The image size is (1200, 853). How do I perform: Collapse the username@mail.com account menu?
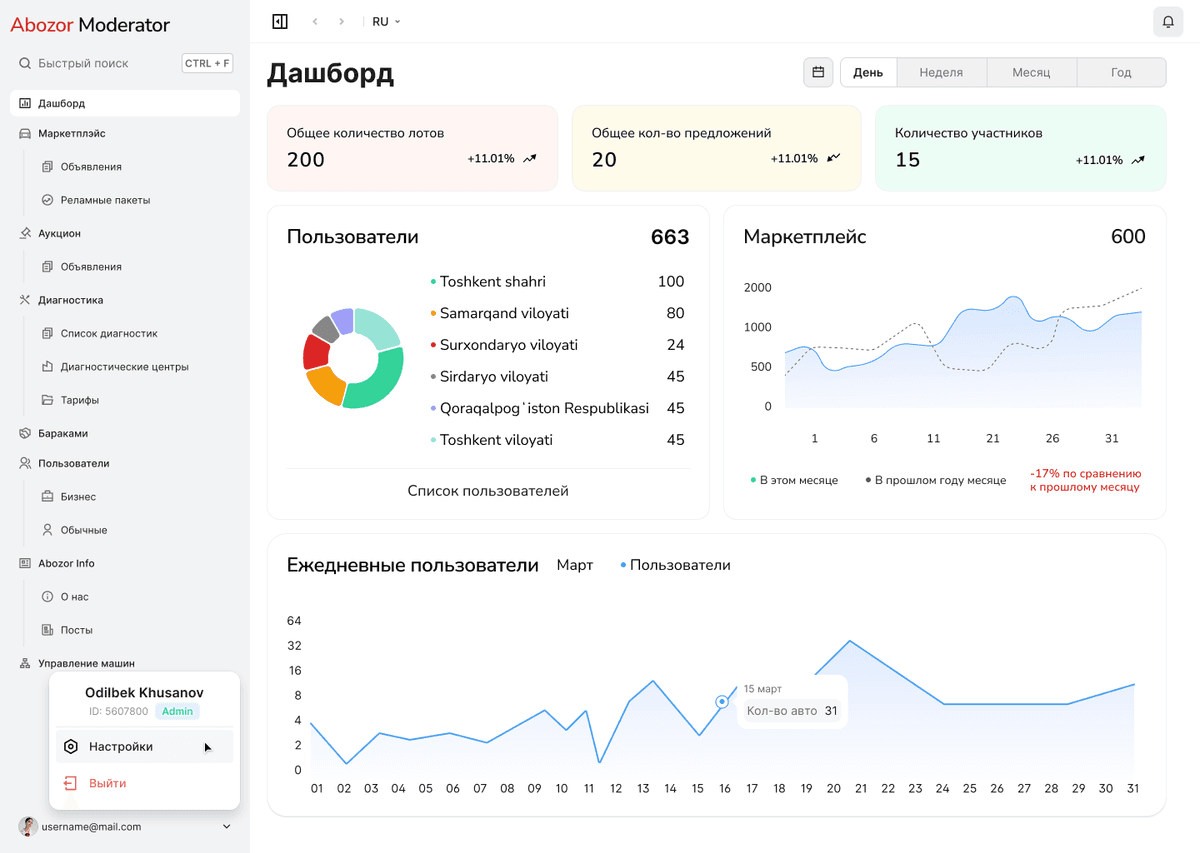[x=227, y=827]
